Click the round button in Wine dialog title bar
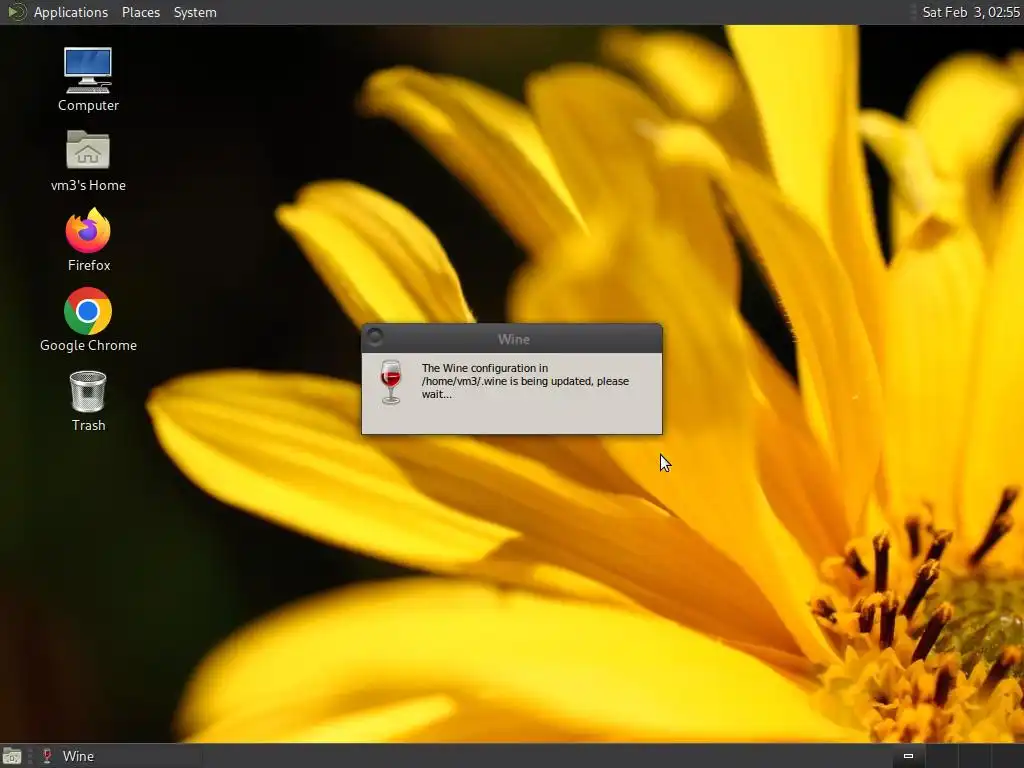The image size is (1024, 768). (x=375, y=337)
